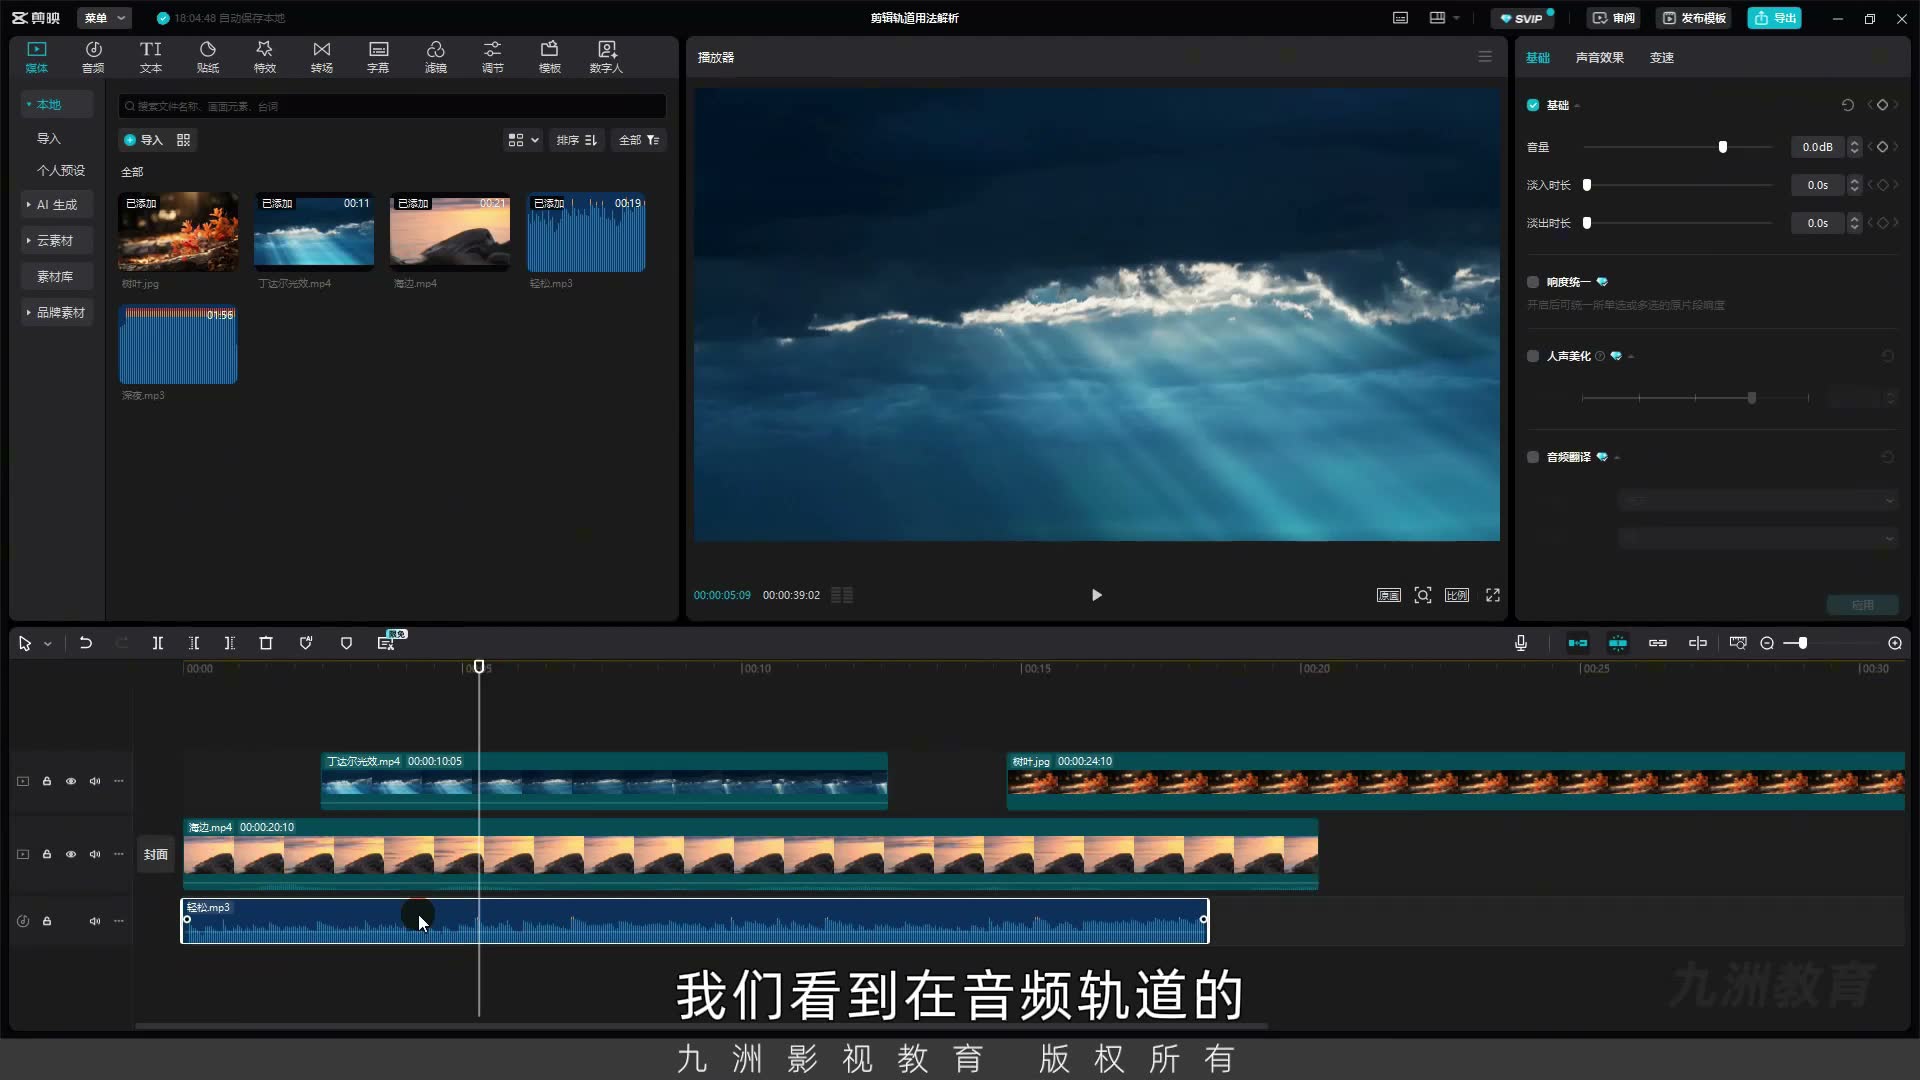Click the undo arrow in timeline toolbar
The image size is (1920, 1080).
[x=86, y=643]
